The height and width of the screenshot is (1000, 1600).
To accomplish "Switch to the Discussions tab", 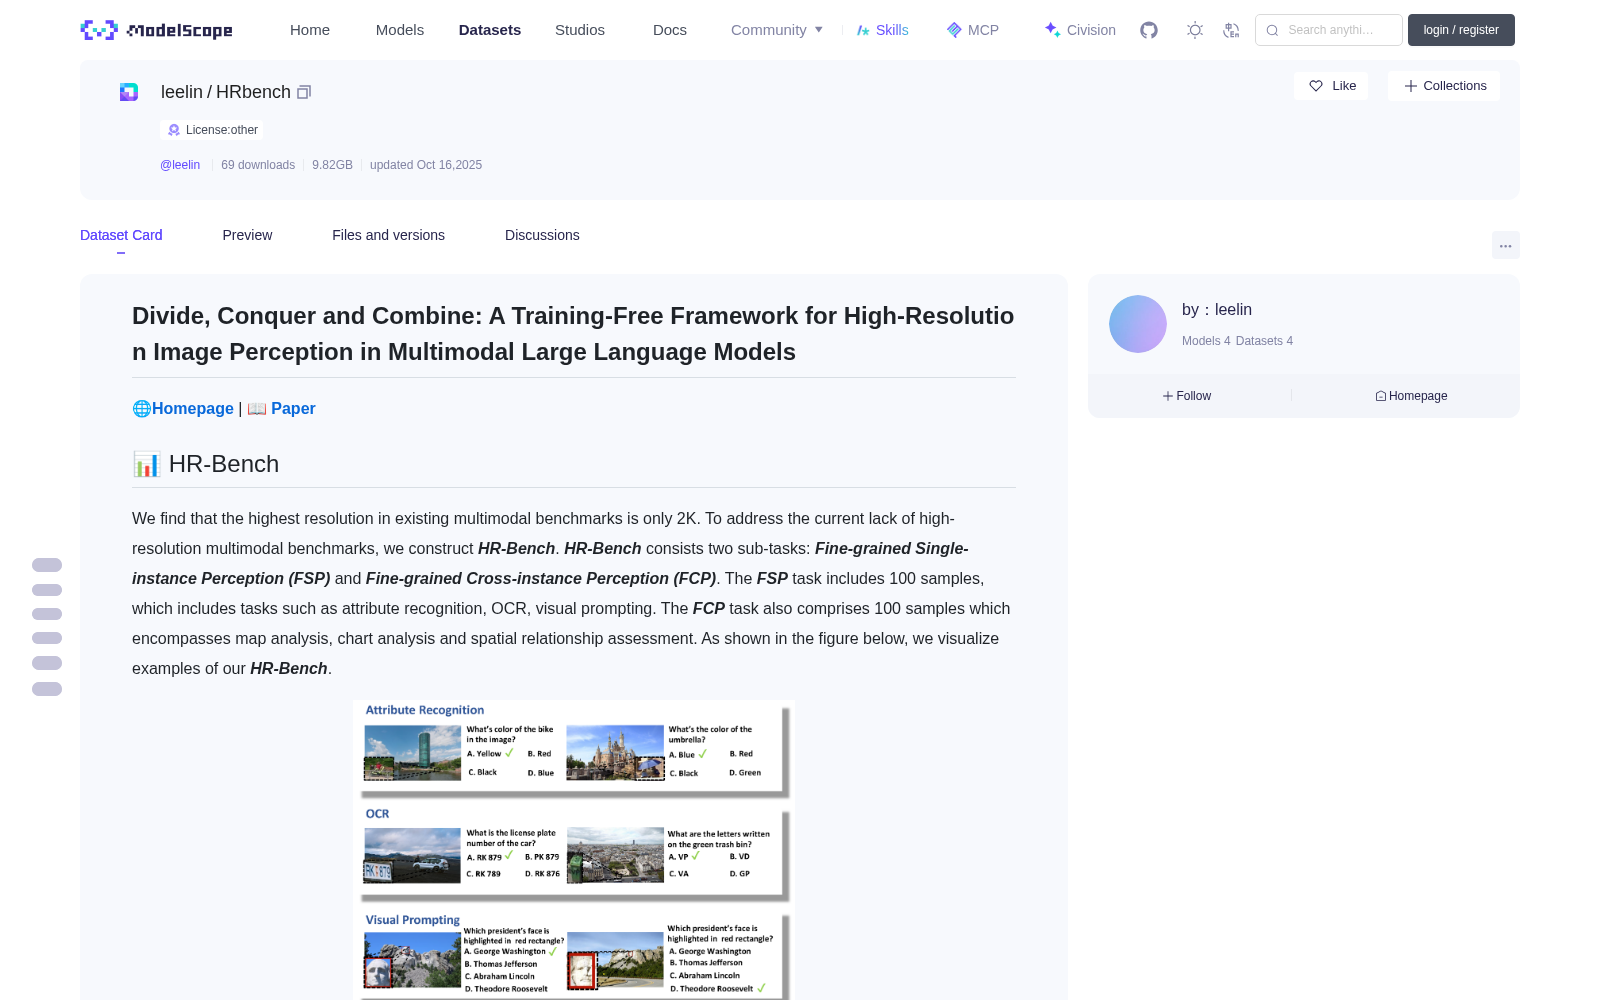I will click(x=542, y=235).
